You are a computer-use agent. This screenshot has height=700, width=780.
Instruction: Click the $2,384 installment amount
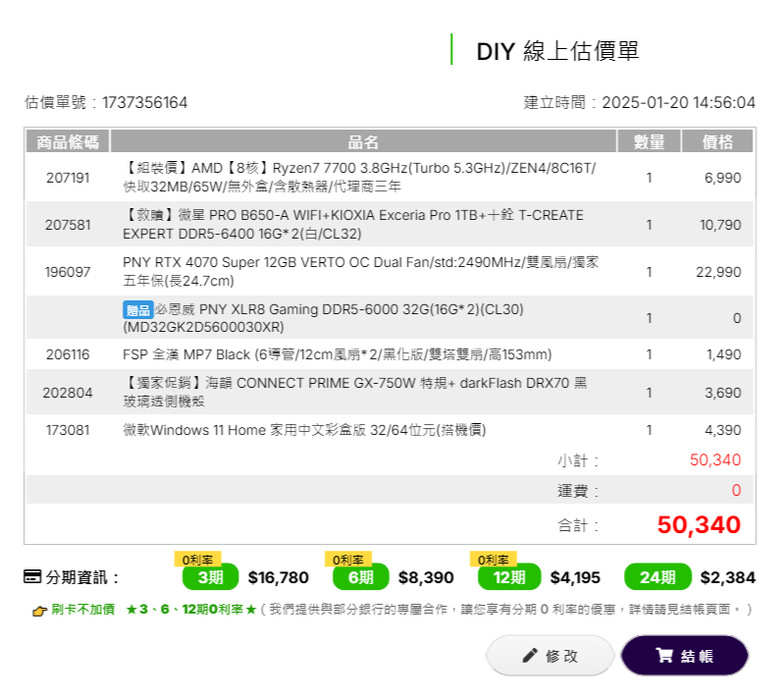click(x=728, y=578)
